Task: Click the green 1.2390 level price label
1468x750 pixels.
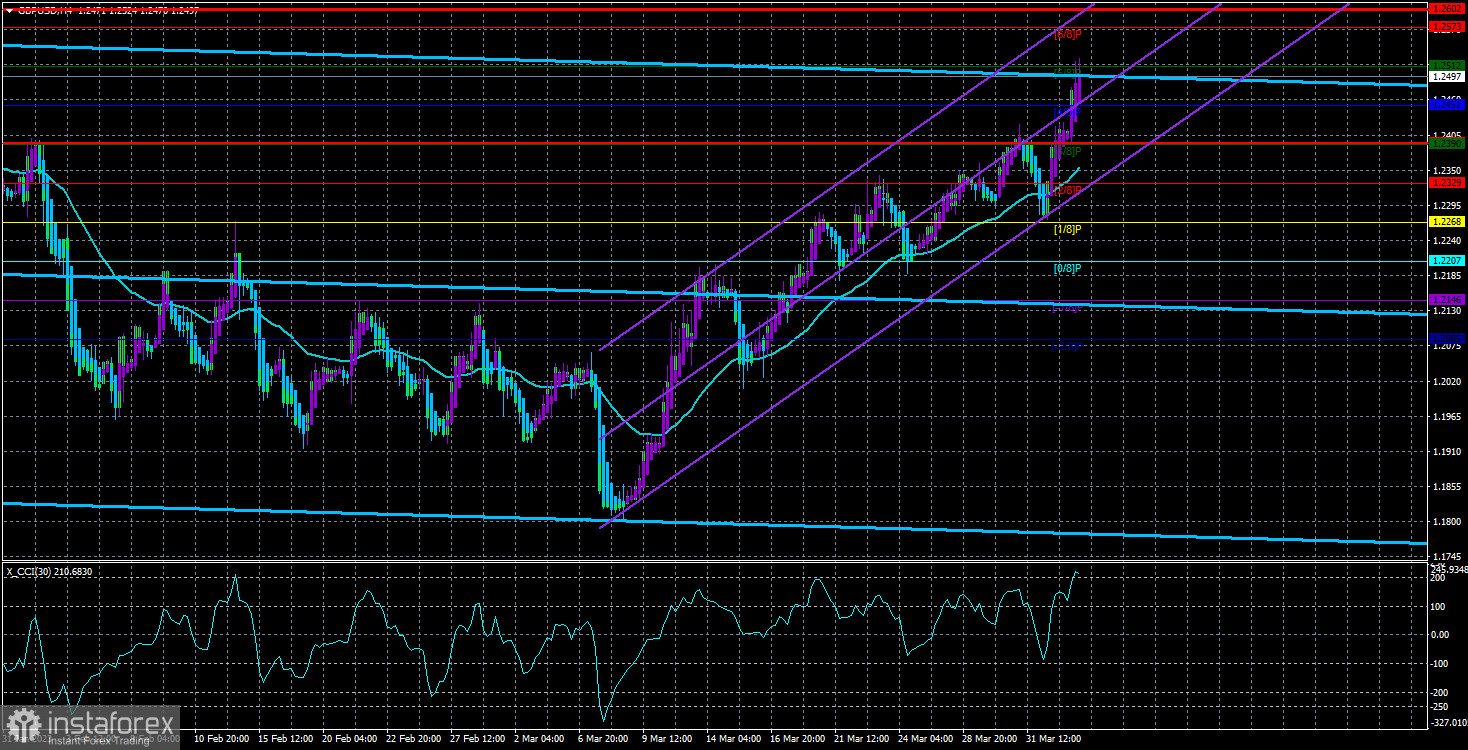Action: click(1447, 143)
